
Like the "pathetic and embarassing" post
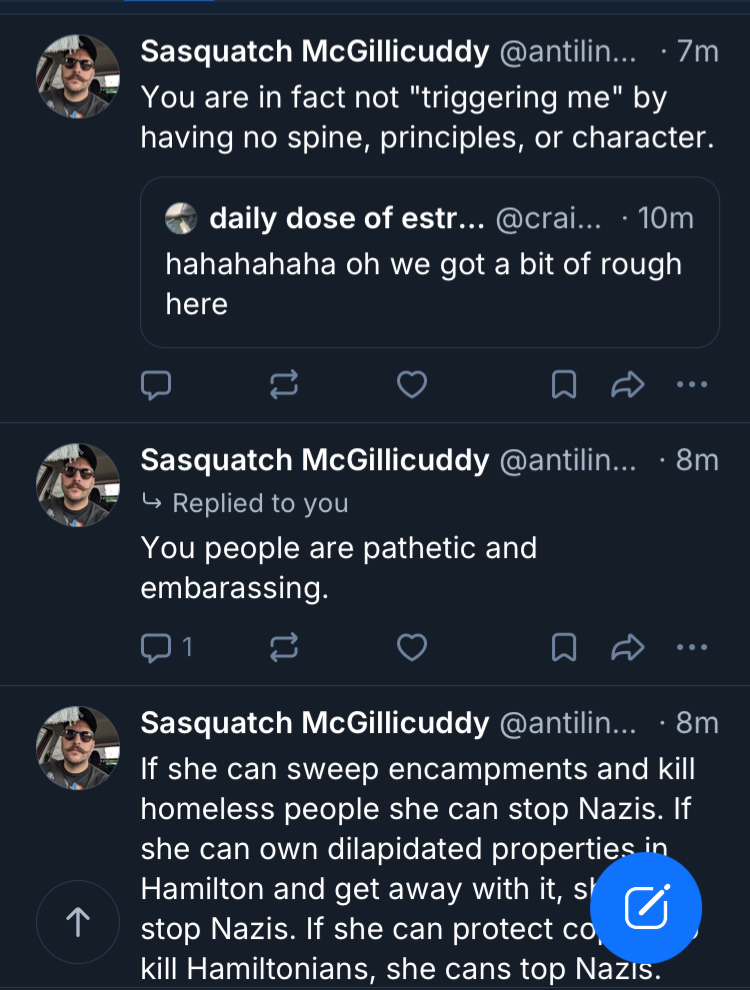click(412, 649)
